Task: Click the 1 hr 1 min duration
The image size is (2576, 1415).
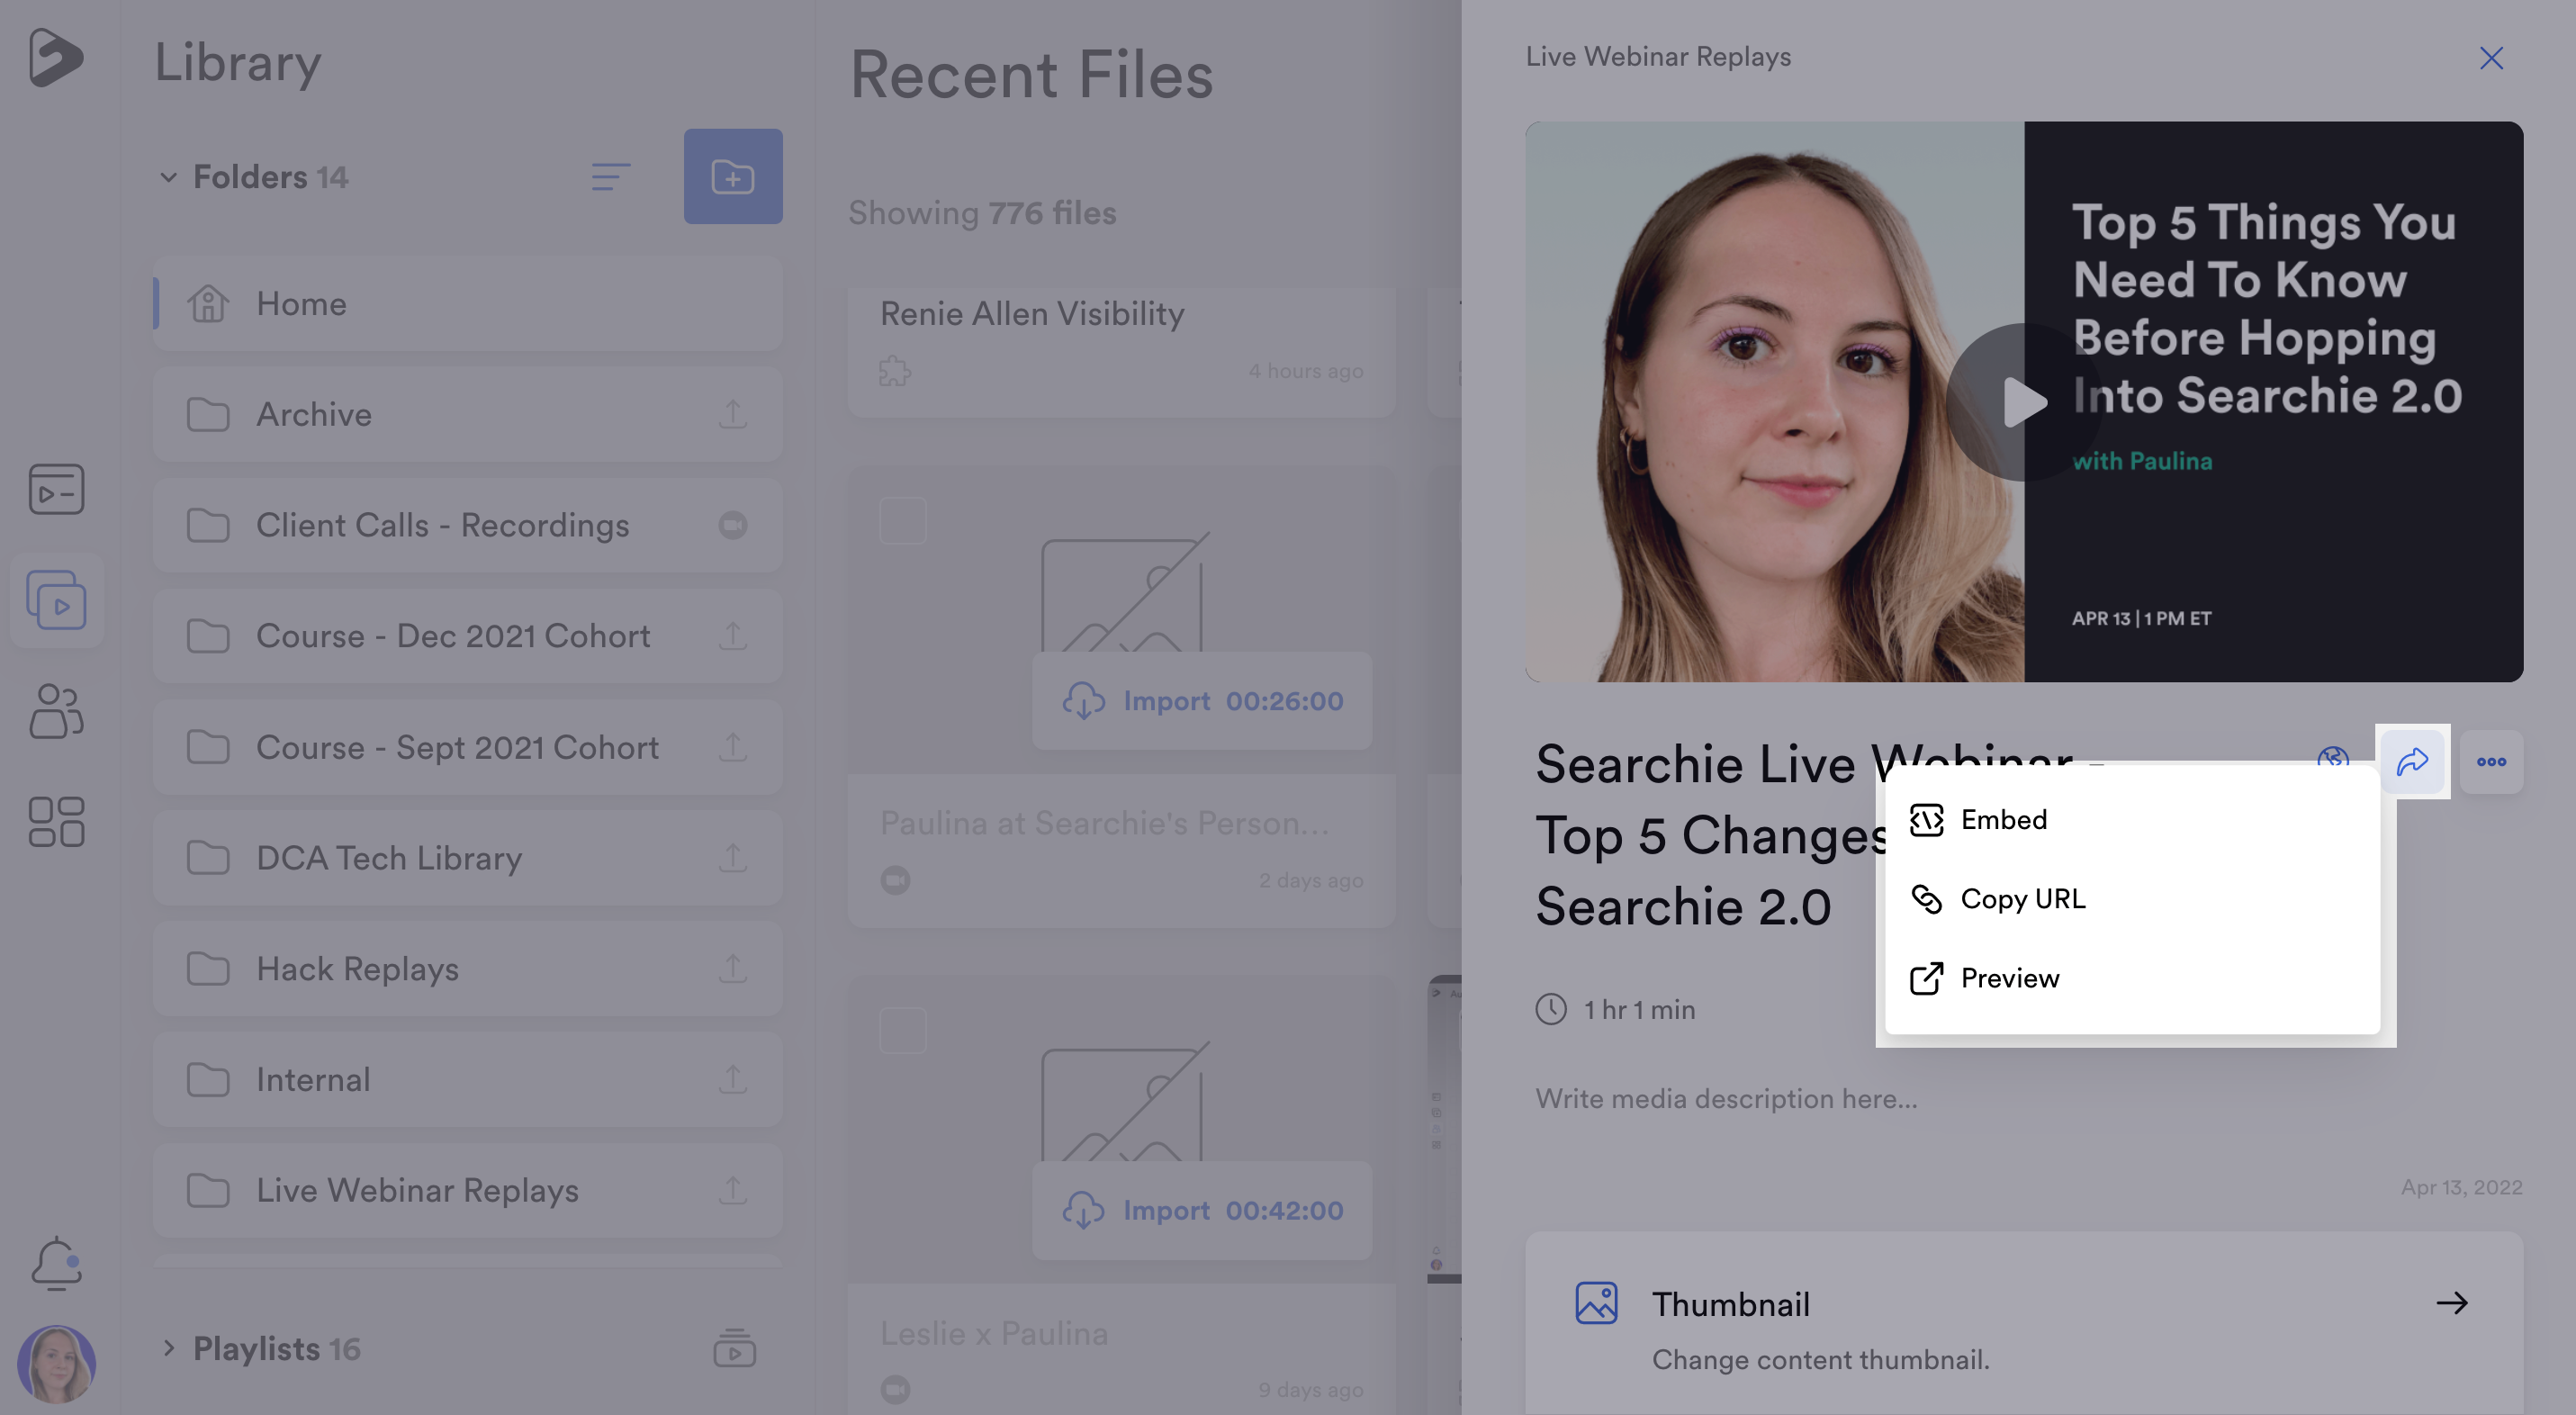Action: (1615, 1009)
